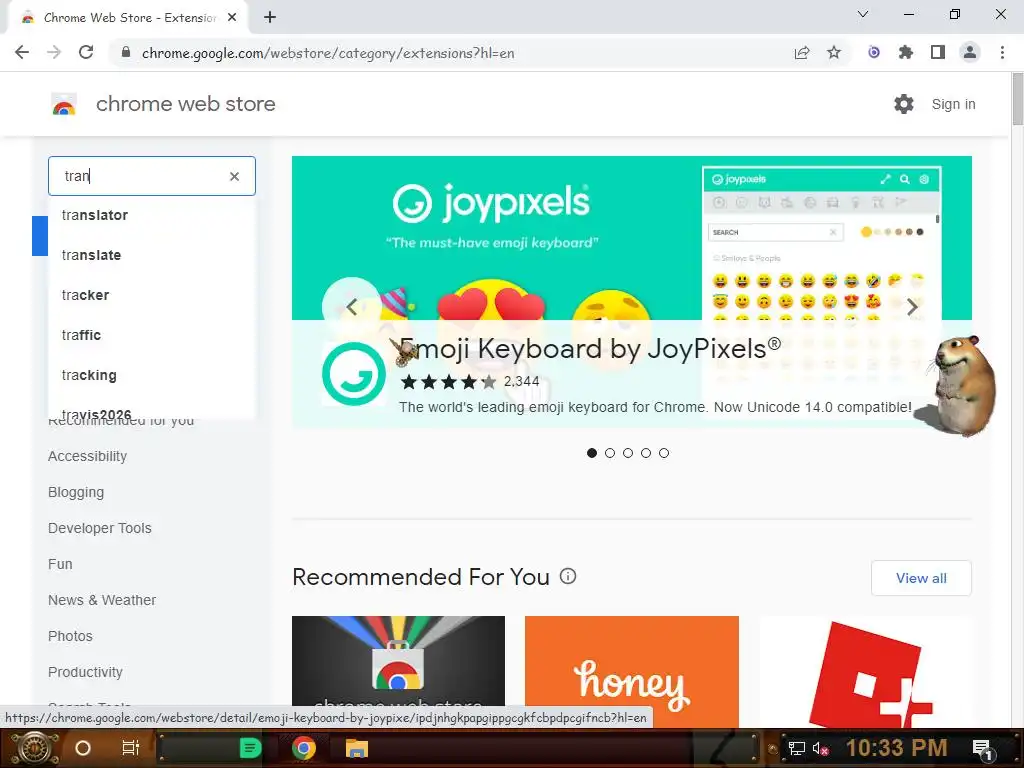
Task: Close the Chrome Web Store tab
Action: pyautogui.click(x=232, y=18)
